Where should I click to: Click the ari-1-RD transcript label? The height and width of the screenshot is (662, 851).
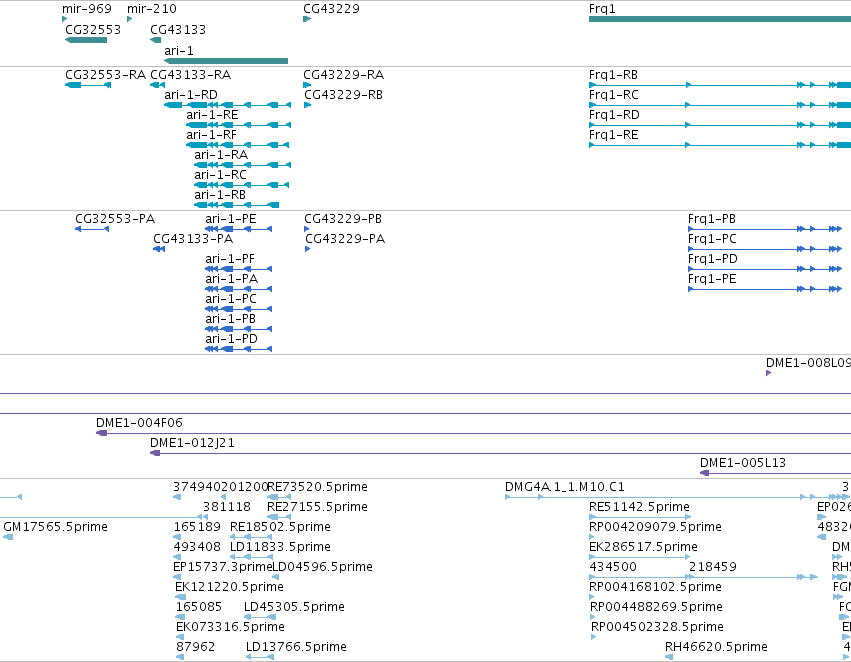coord(191,94)
